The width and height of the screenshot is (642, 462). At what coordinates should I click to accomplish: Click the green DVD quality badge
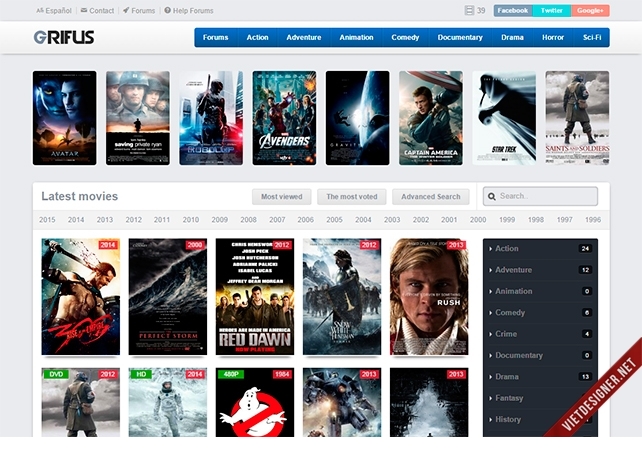[x=56, y=374]
